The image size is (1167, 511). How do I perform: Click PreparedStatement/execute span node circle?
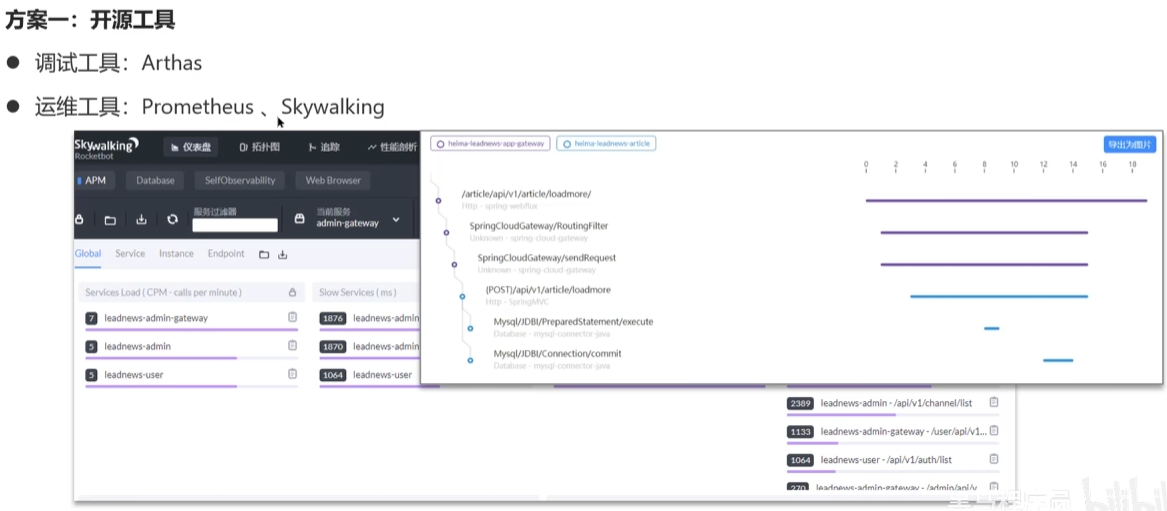(x=470, y=328)
